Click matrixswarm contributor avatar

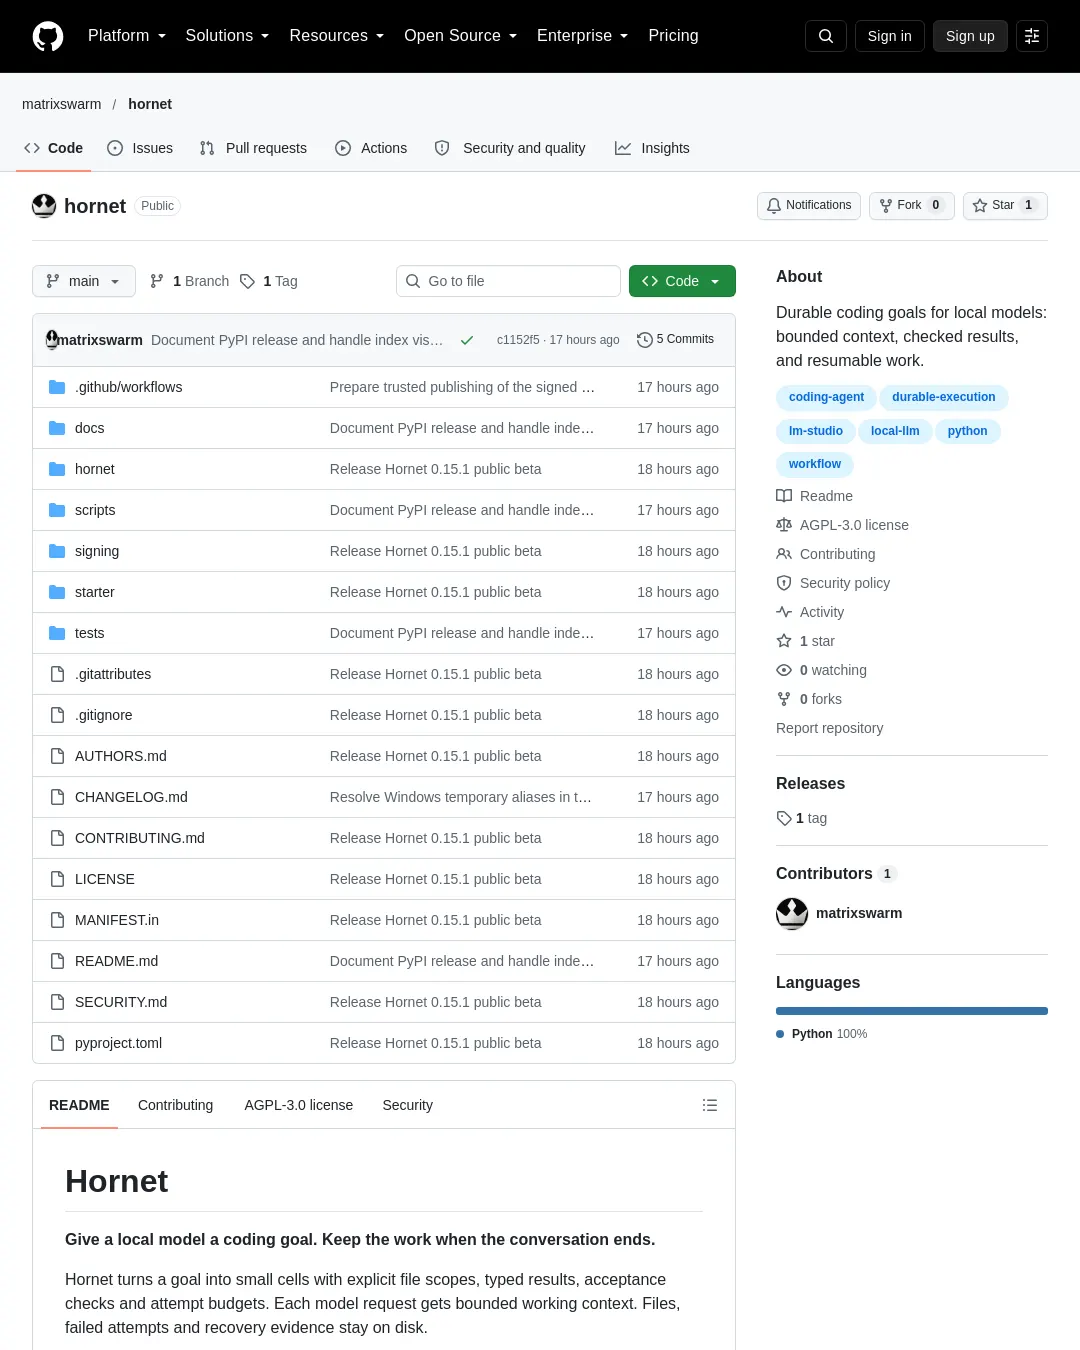(x=792, y=913)
